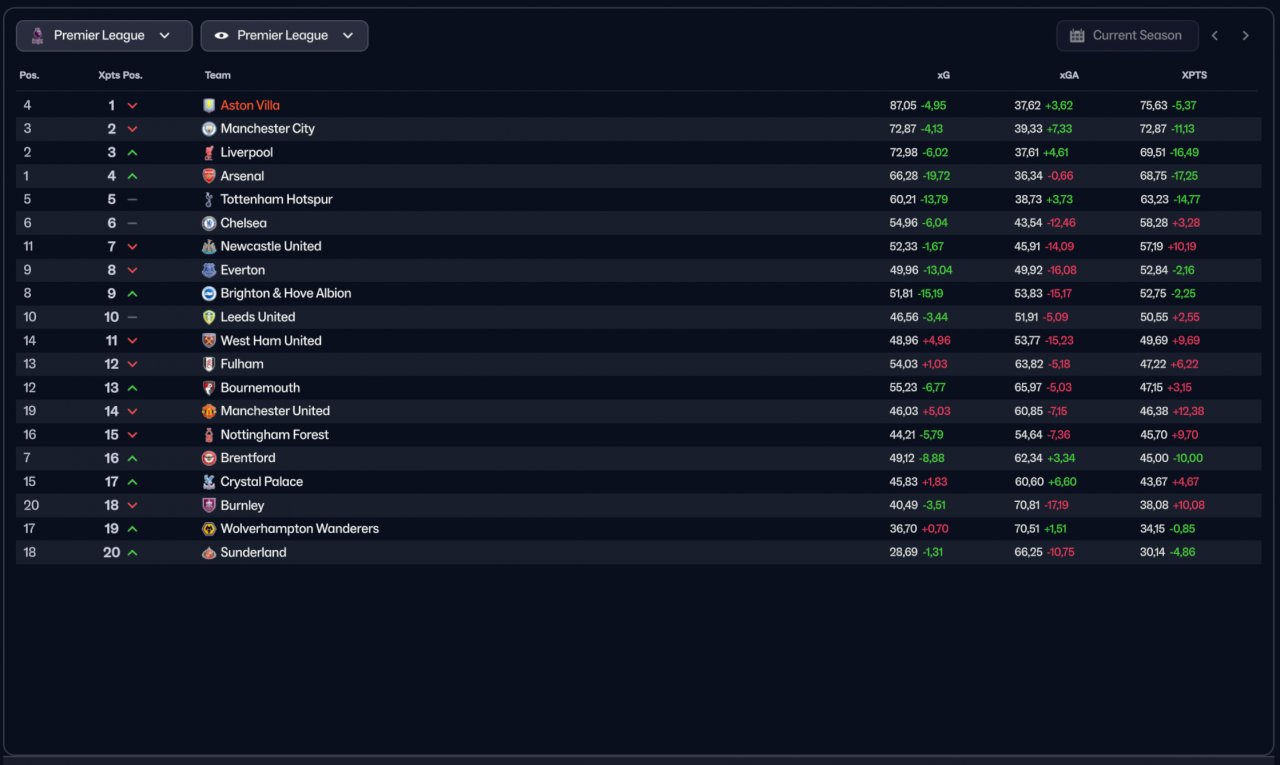This screenshot has height=765, width=1280.
Task: Click the Leeds United club crest
Action: click(x=209, y=317)
